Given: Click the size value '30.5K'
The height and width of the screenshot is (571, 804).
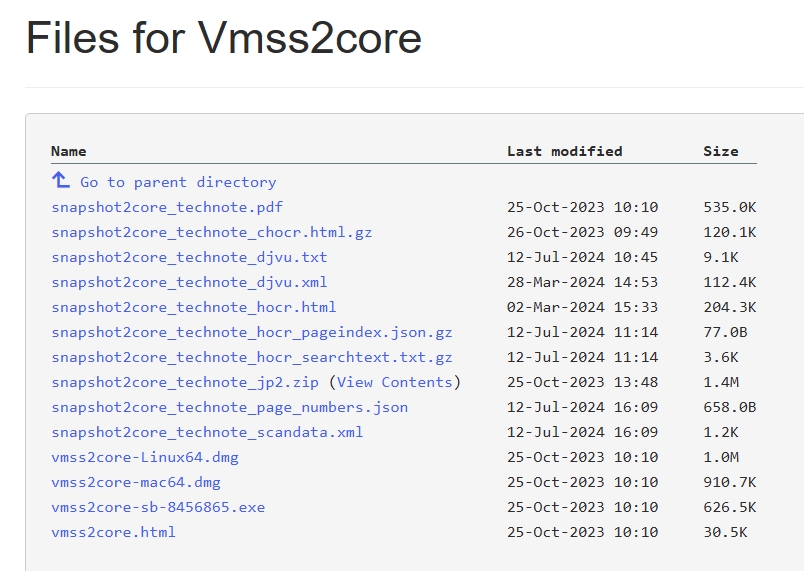Looking at the screenshot, I should click(726, 533).
